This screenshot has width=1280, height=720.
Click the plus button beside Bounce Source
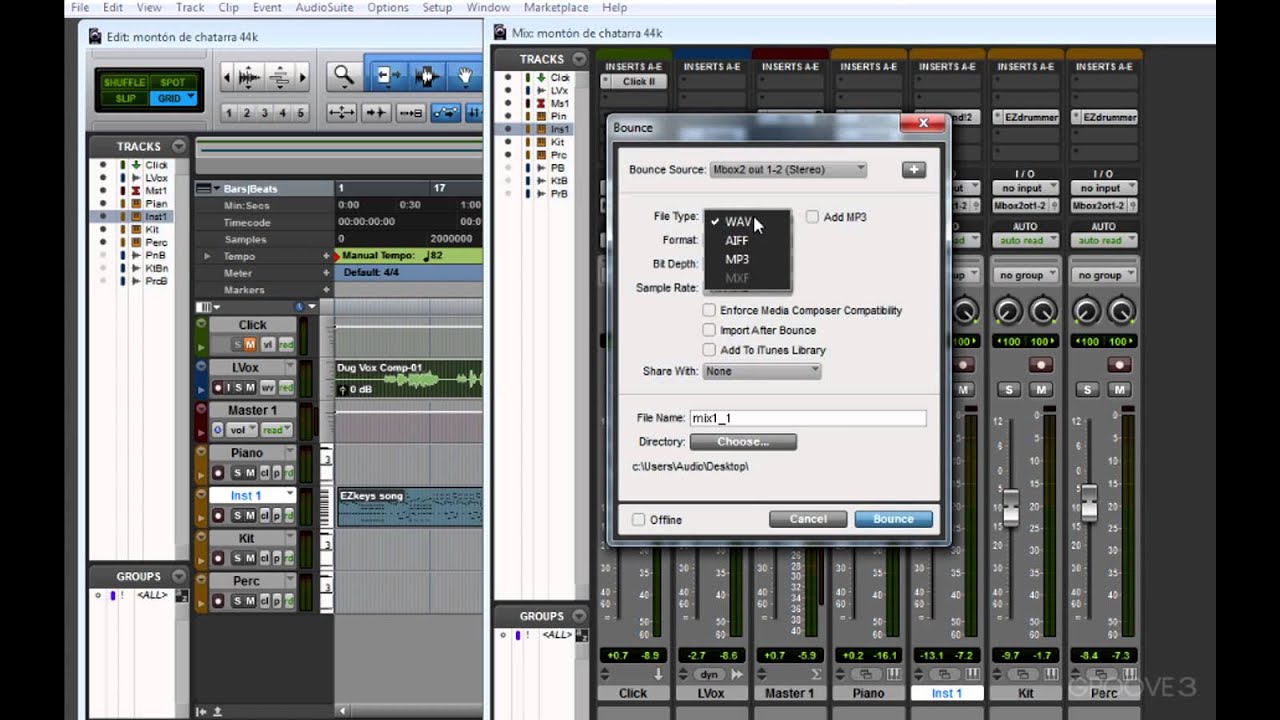pos(913,170)
